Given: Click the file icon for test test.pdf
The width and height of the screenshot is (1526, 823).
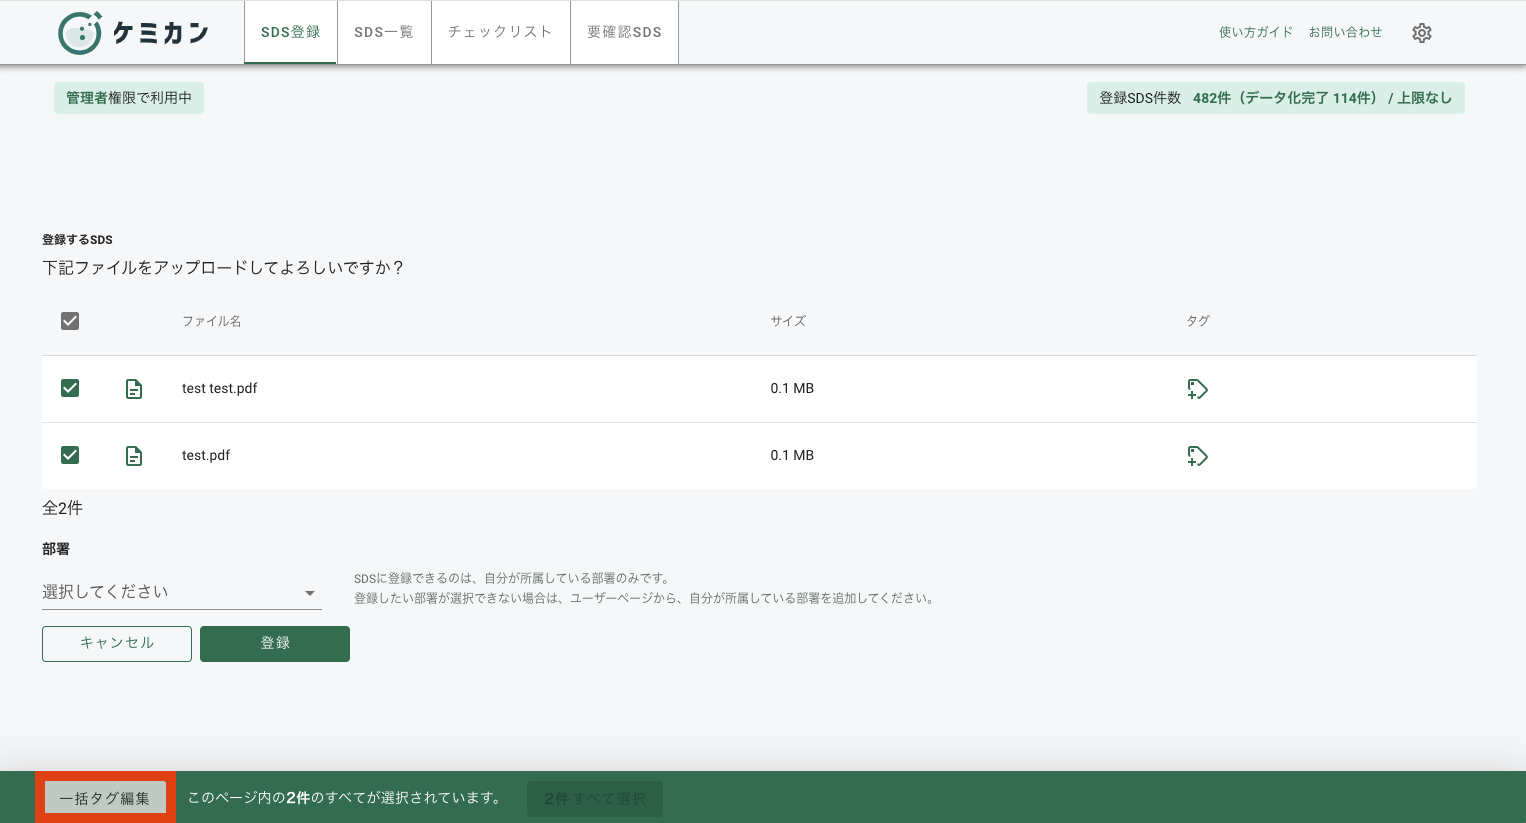Looking at the screenshot, I should click(134, 389).
